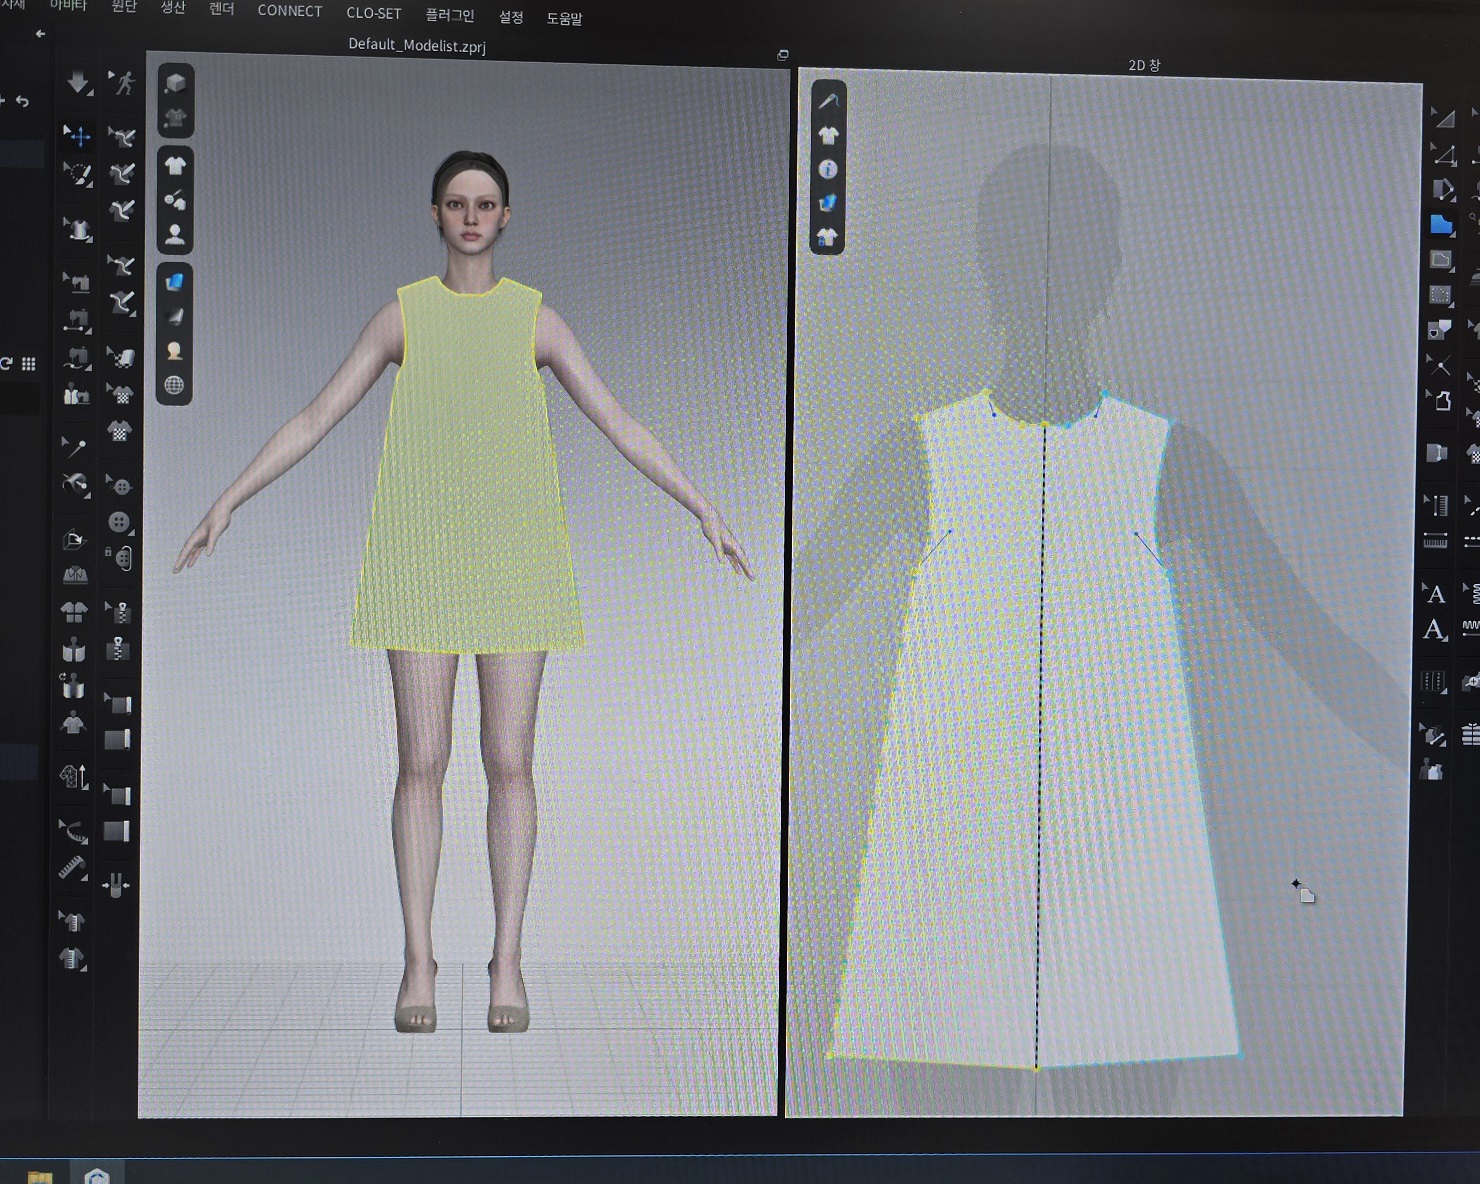Image resolution: width=1480 pixels, height=1184 pixels.
Task: Click the back arrow in left panel
Action: pos(40,34)
